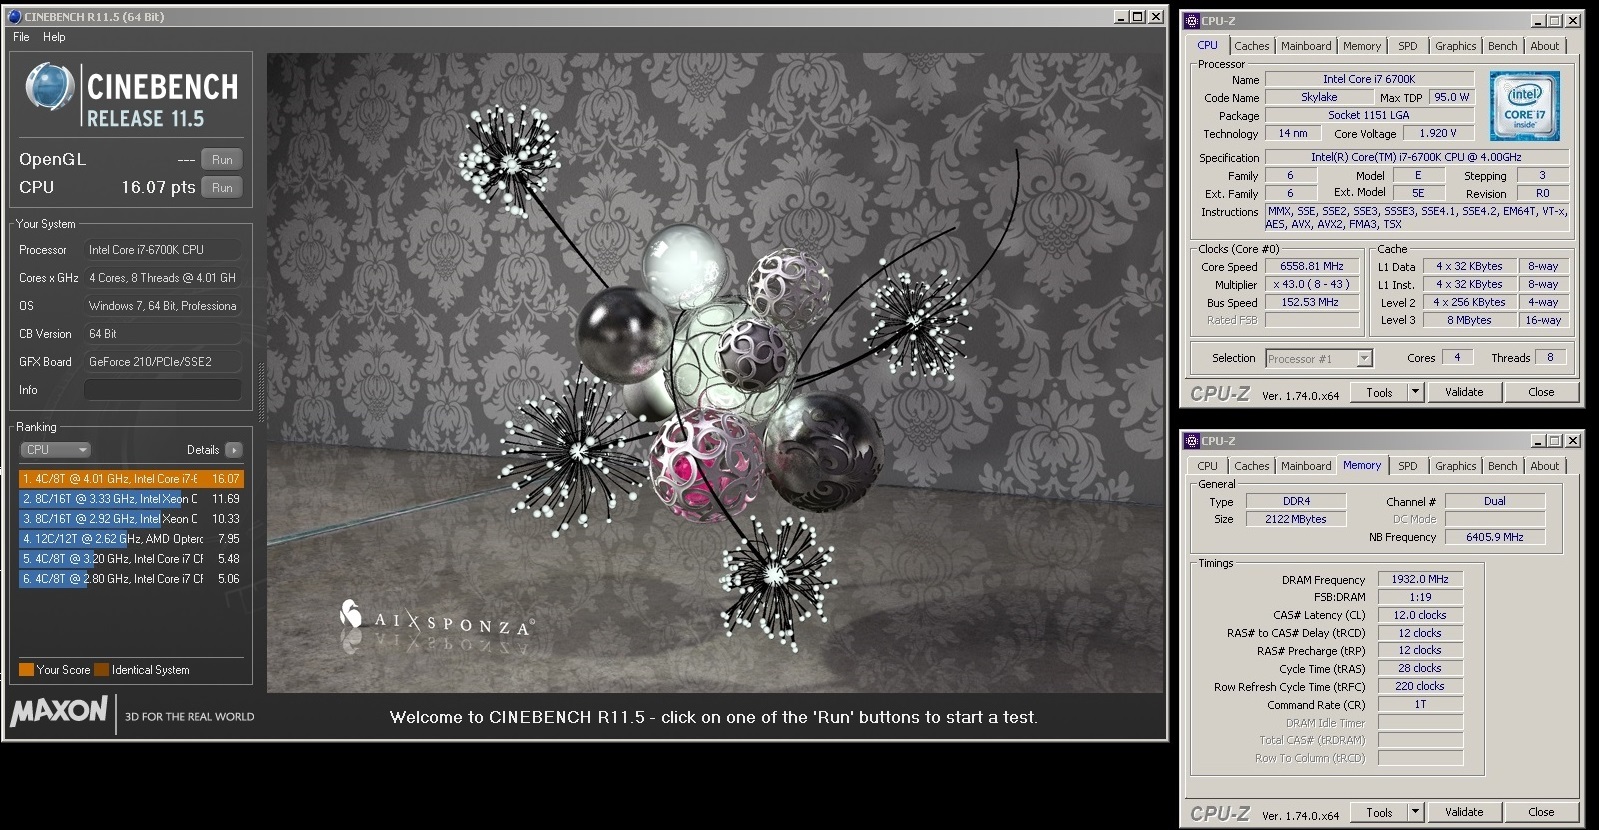Click the Command Rate value 1T

click(x=1421, y=705)
